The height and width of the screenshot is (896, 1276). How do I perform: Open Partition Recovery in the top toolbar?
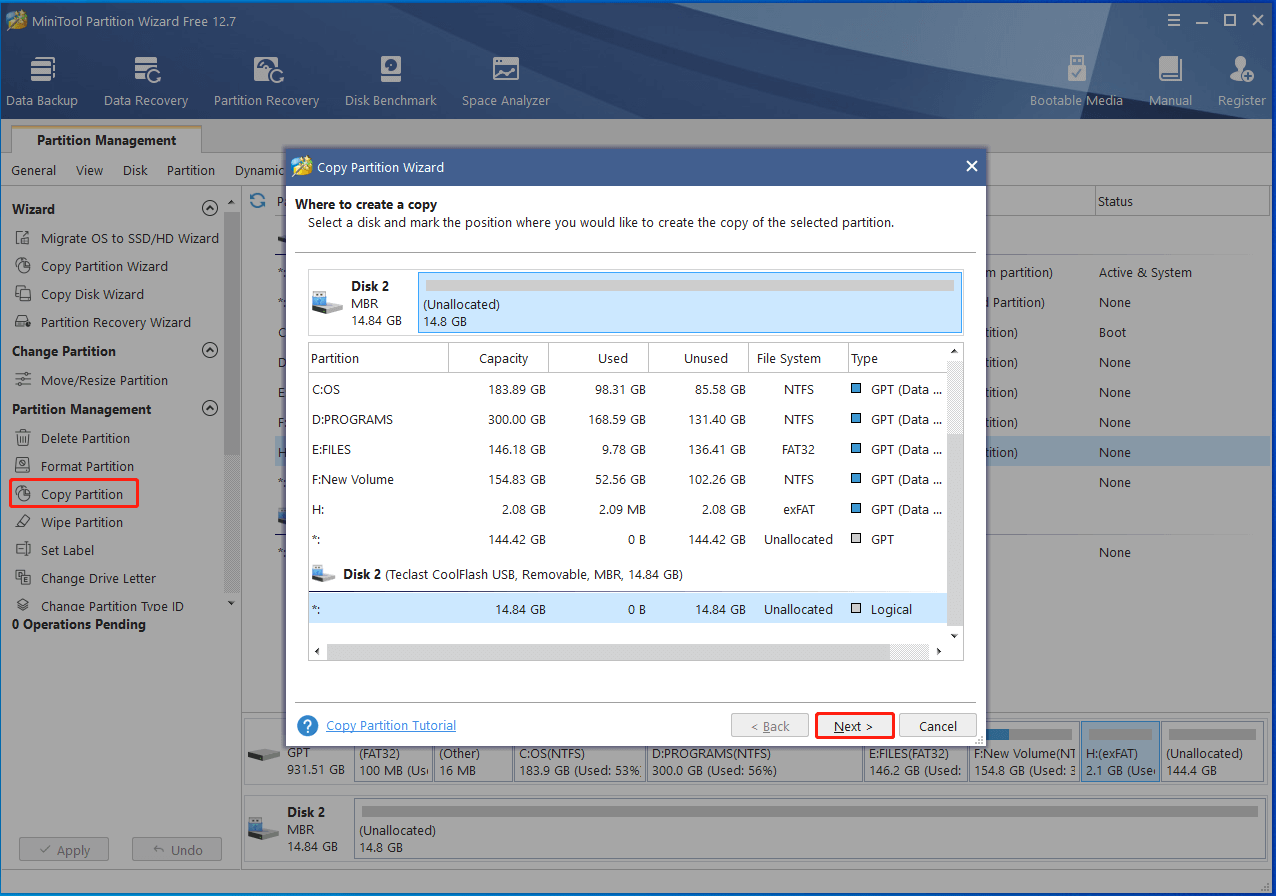coord(266,81)
